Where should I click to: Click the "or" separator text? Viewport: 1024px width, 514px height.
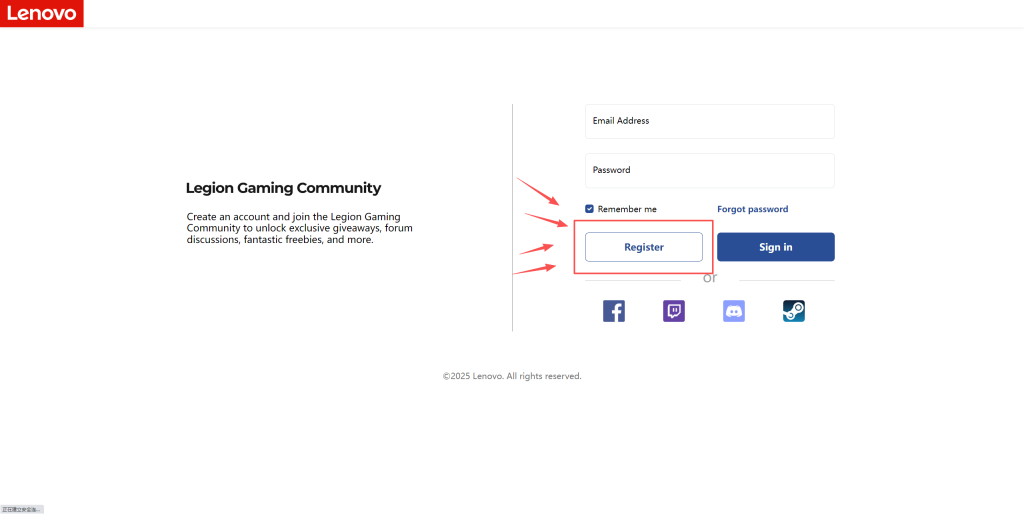pyautogui.click(x=710, y=278)
